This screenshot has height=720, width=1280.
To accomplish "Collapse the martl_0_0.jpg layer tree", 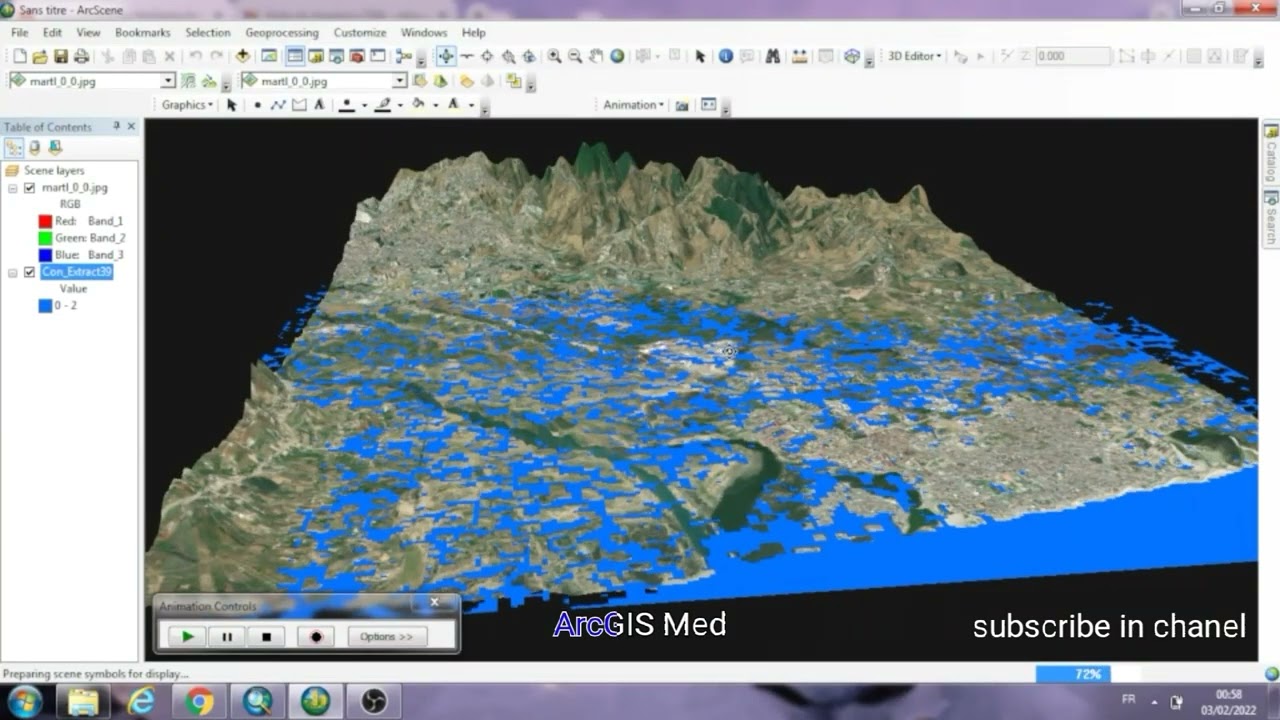I will pos(12,188).
